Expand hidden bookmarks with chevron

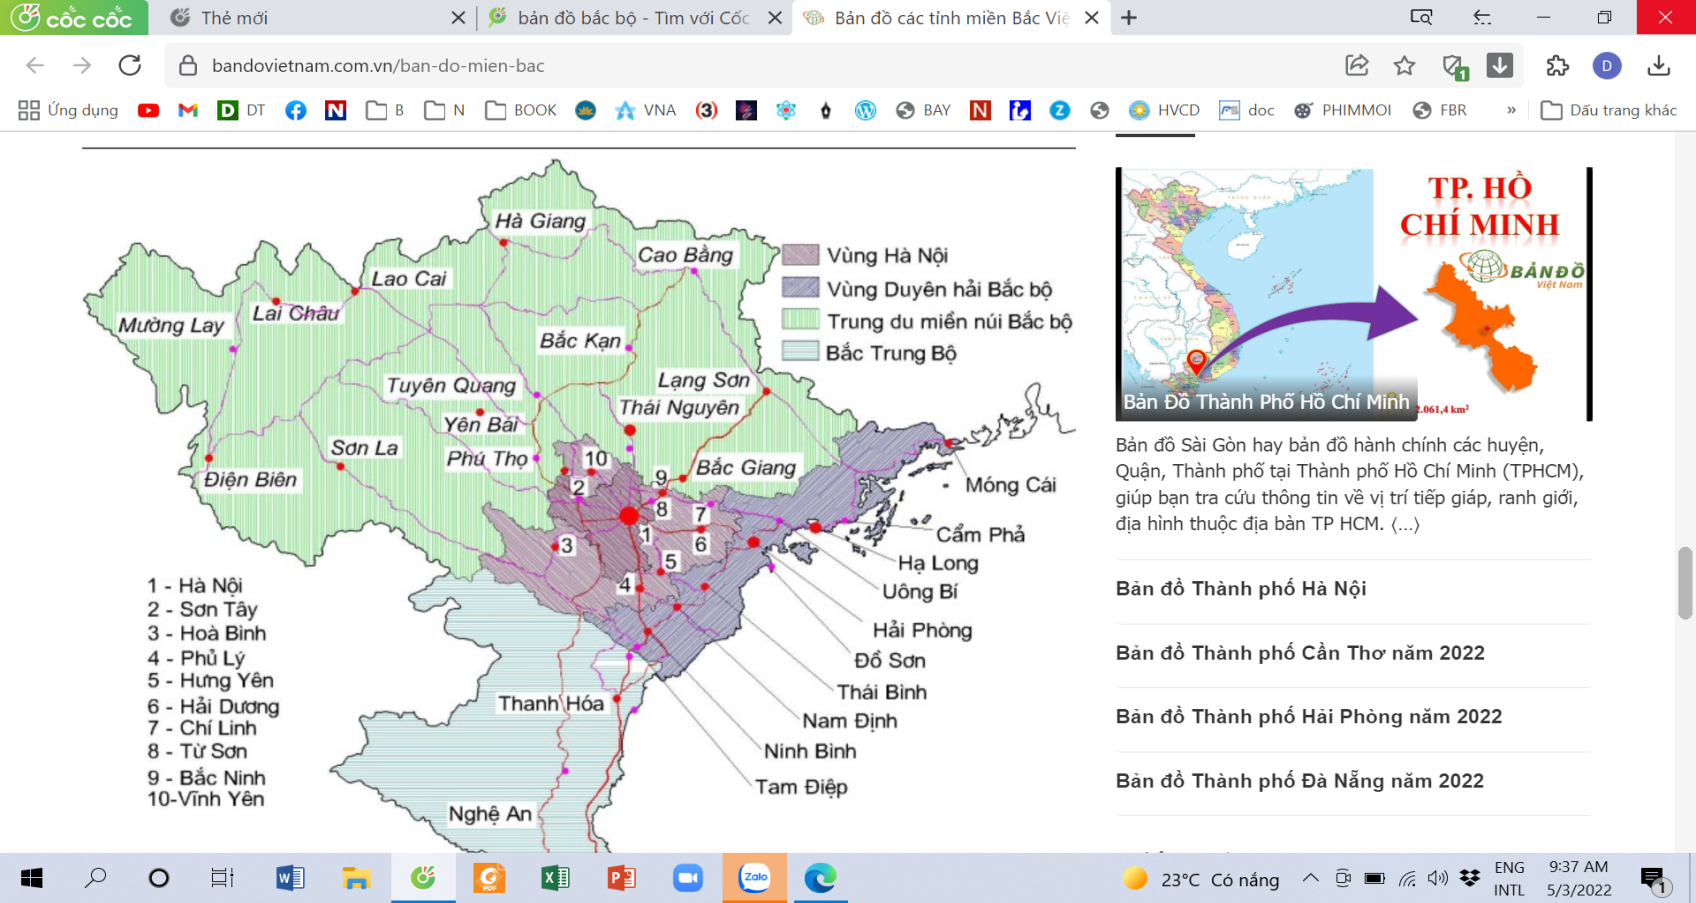point(1511,110)
